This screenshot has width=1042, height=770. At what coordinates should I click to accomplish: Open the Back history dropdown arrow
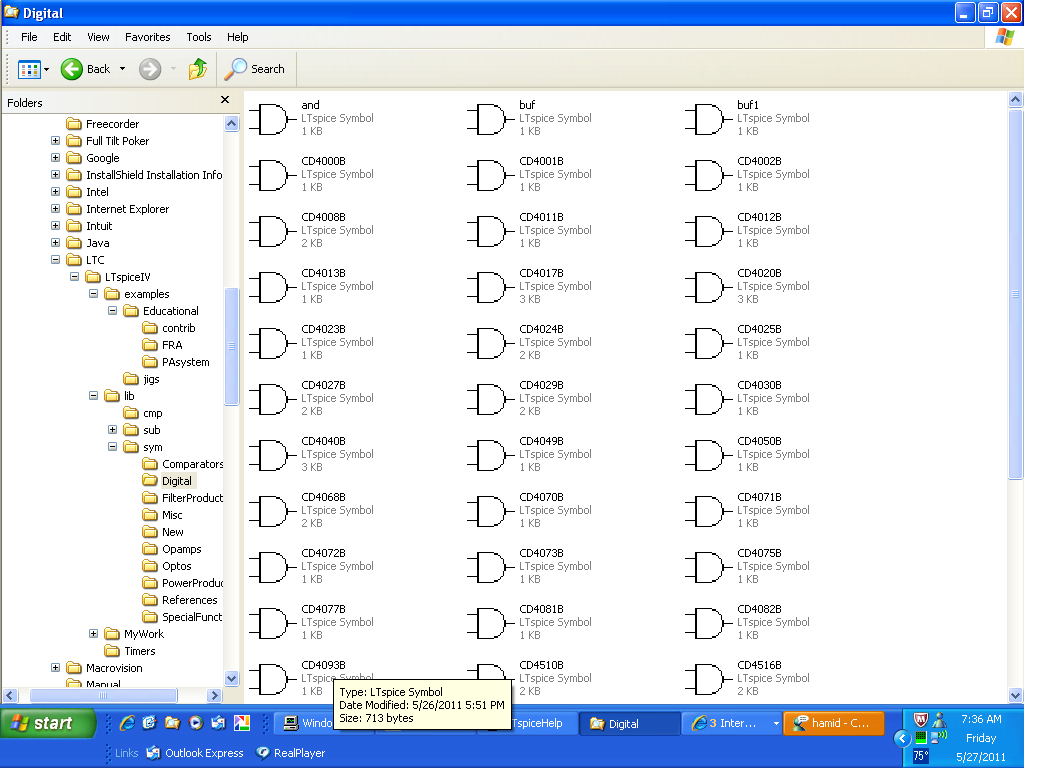pos(122,69)
